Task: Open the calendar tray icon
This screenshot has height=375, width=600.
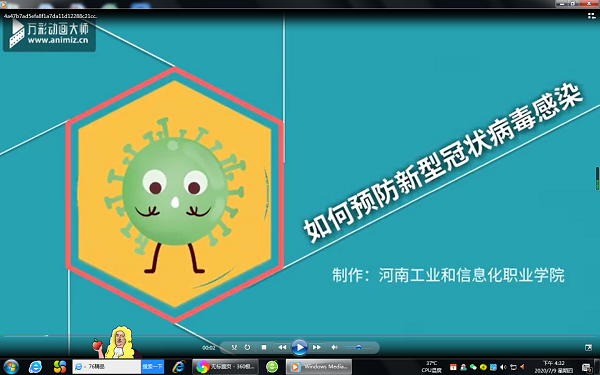Action: (x=453, y=367)
